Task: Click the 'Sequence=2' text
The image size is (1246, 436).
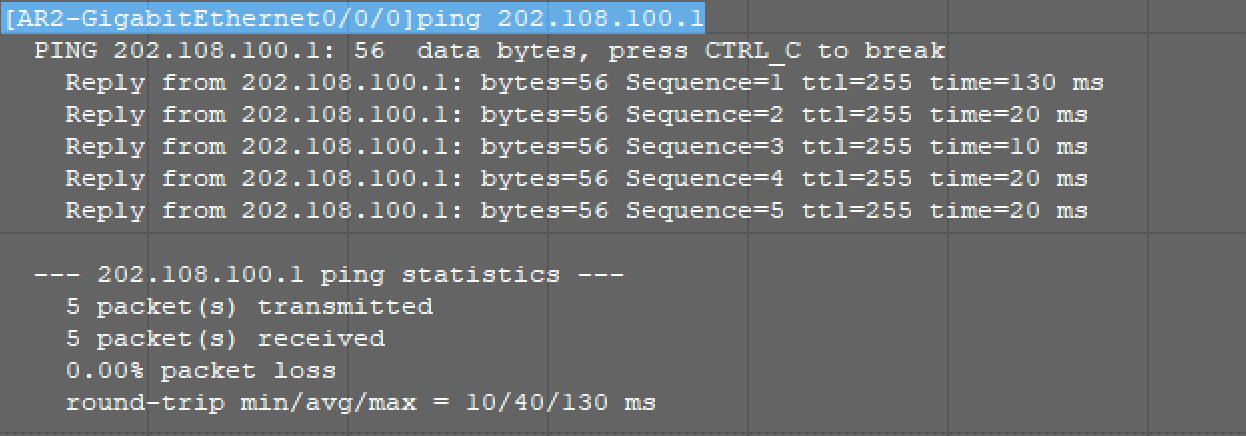Action: 705,115
